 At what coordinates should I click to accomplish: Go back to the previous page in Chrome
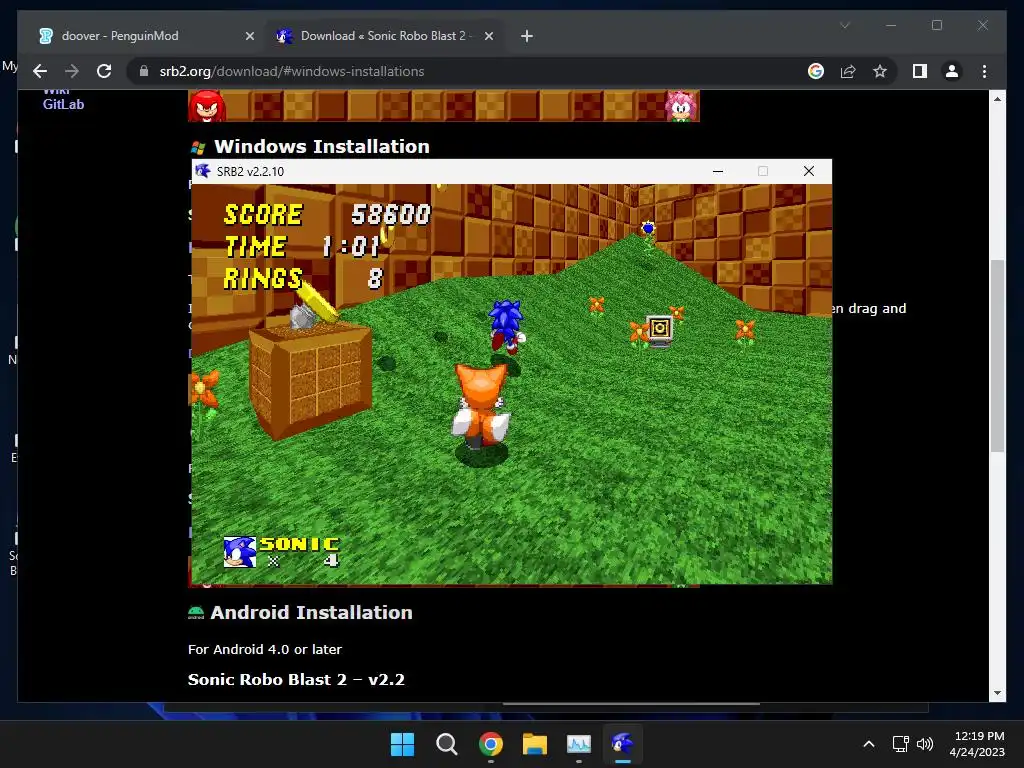(40, 71)
